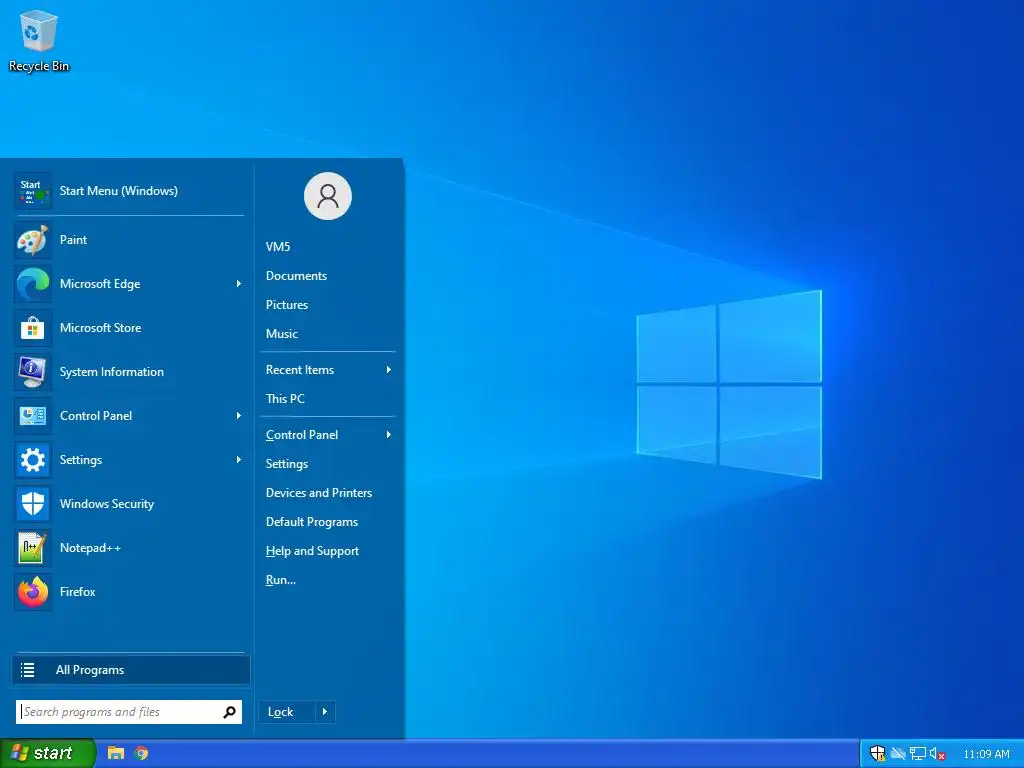Click the Notepad++ label

(91, 548)
